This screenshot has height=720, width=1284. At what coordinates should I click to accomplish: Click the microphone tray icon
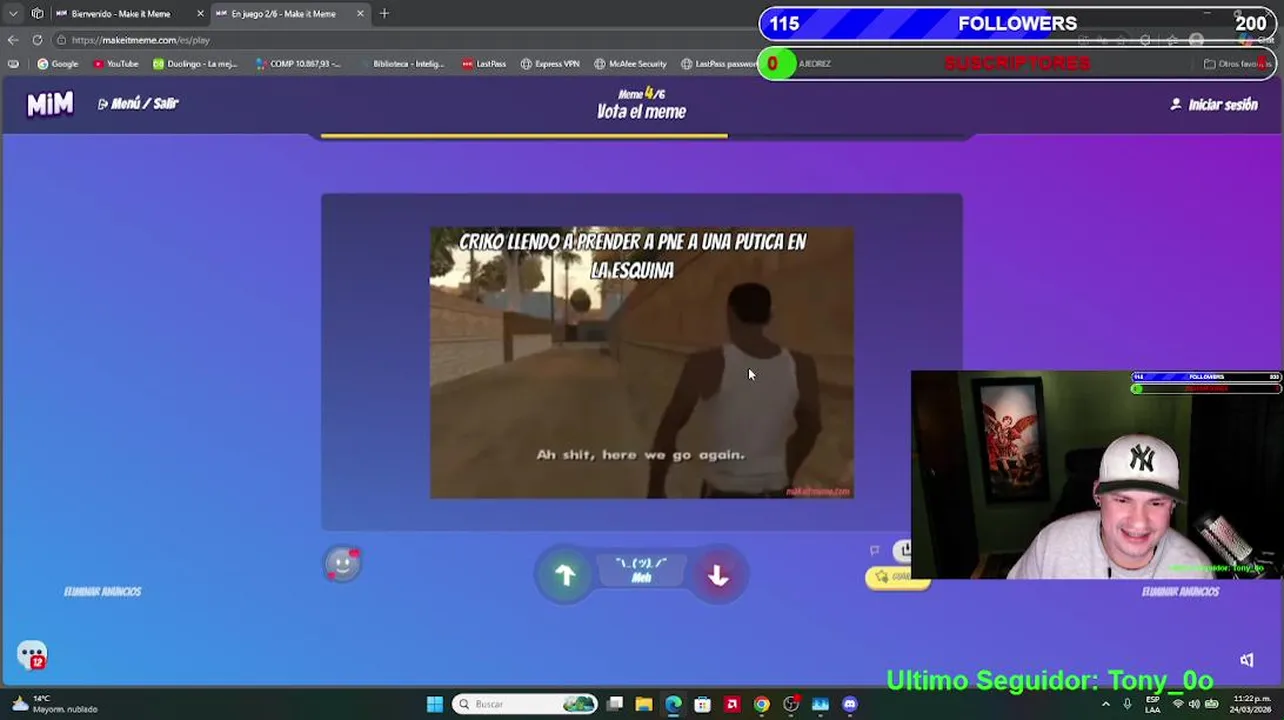click(1127, 704)
